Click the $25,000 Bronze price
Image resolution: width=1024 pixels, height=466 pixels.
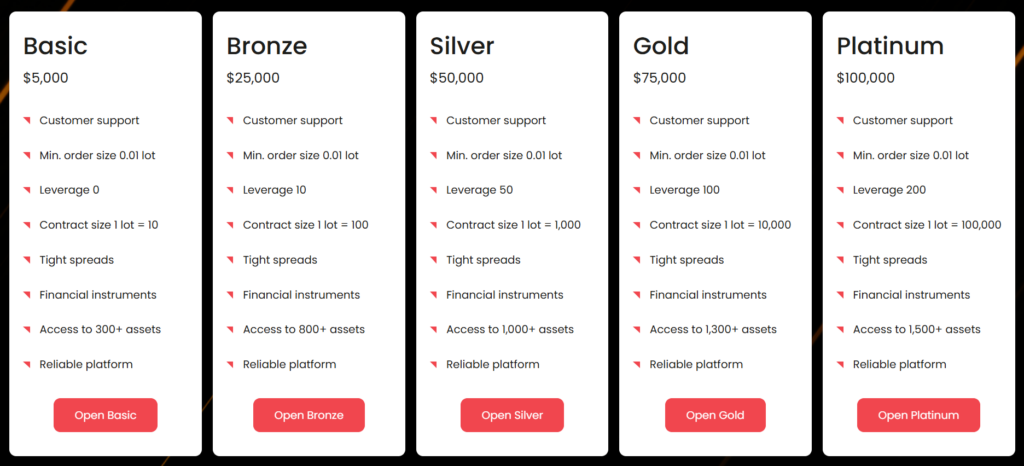(253, 78)
